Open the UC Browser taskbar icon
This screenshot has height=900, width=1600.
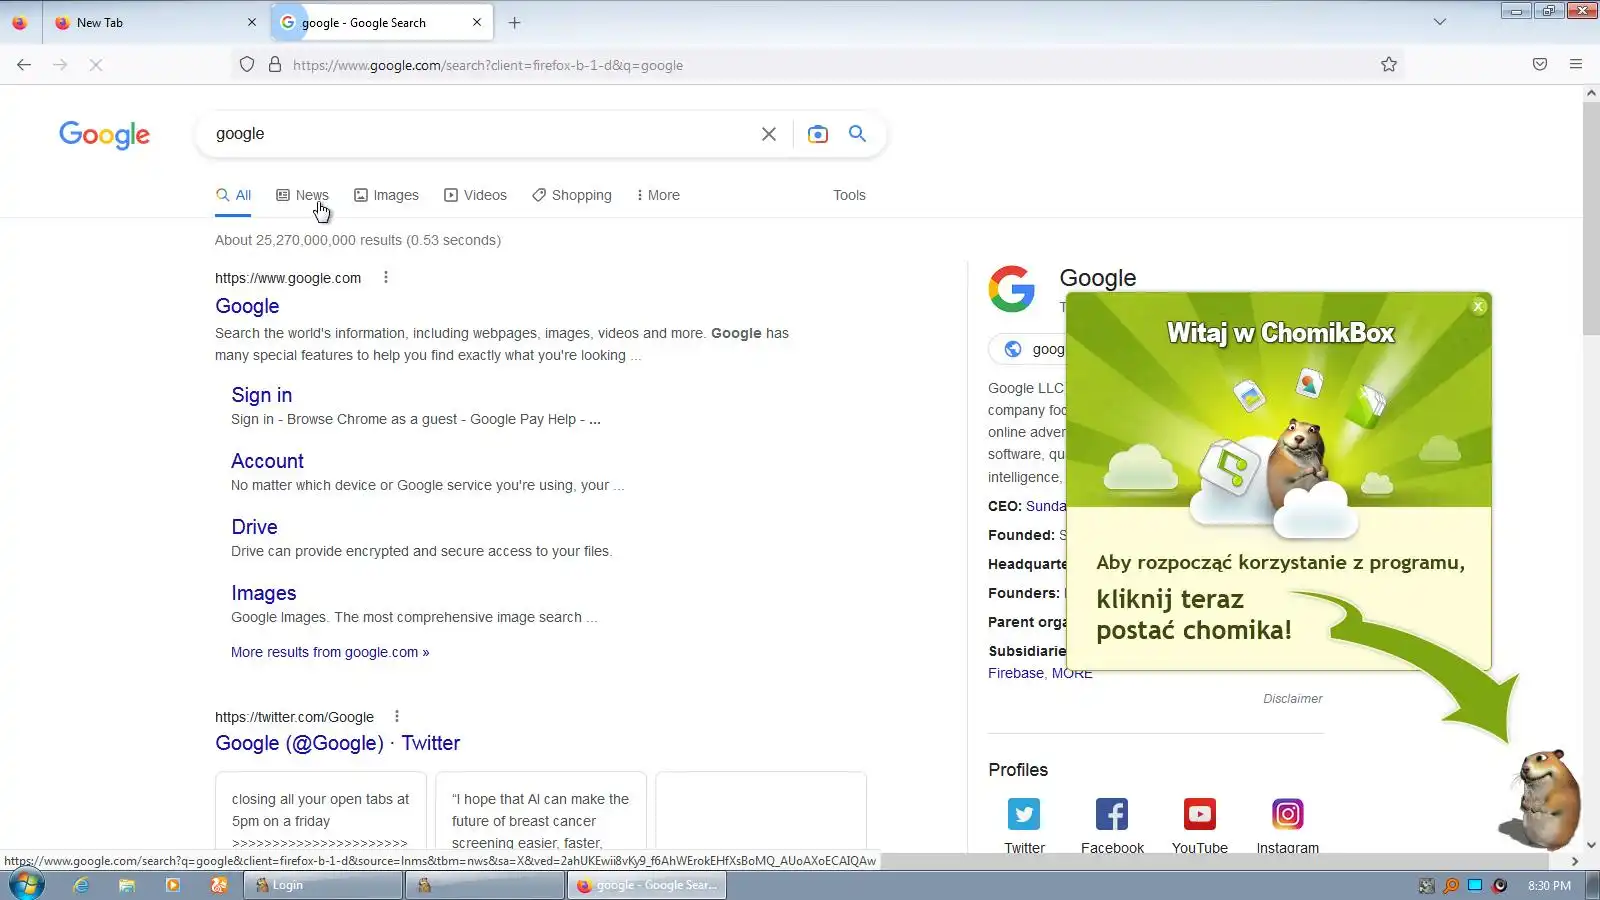pyautogui.click(x=219, y=885)
